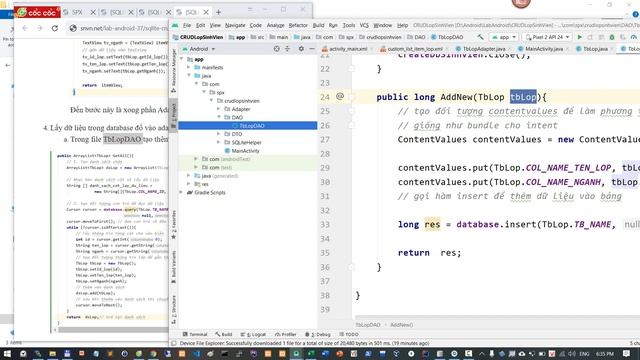The height and width of the screenshot is (360, 640).
Task: Click the selected tbLop parameter on line 24
Action: [x=523, y=97]
